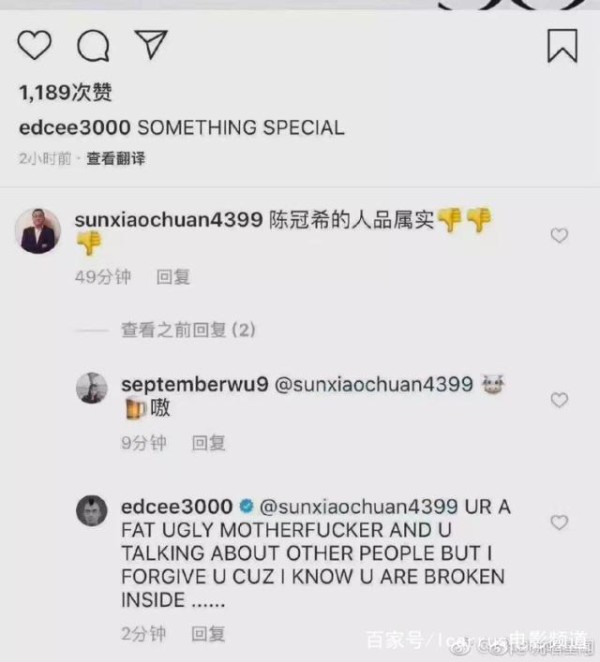Viewport: 600px width, 662px height.
Task: Expand previous replies (2)
Action: pos(188,330)
